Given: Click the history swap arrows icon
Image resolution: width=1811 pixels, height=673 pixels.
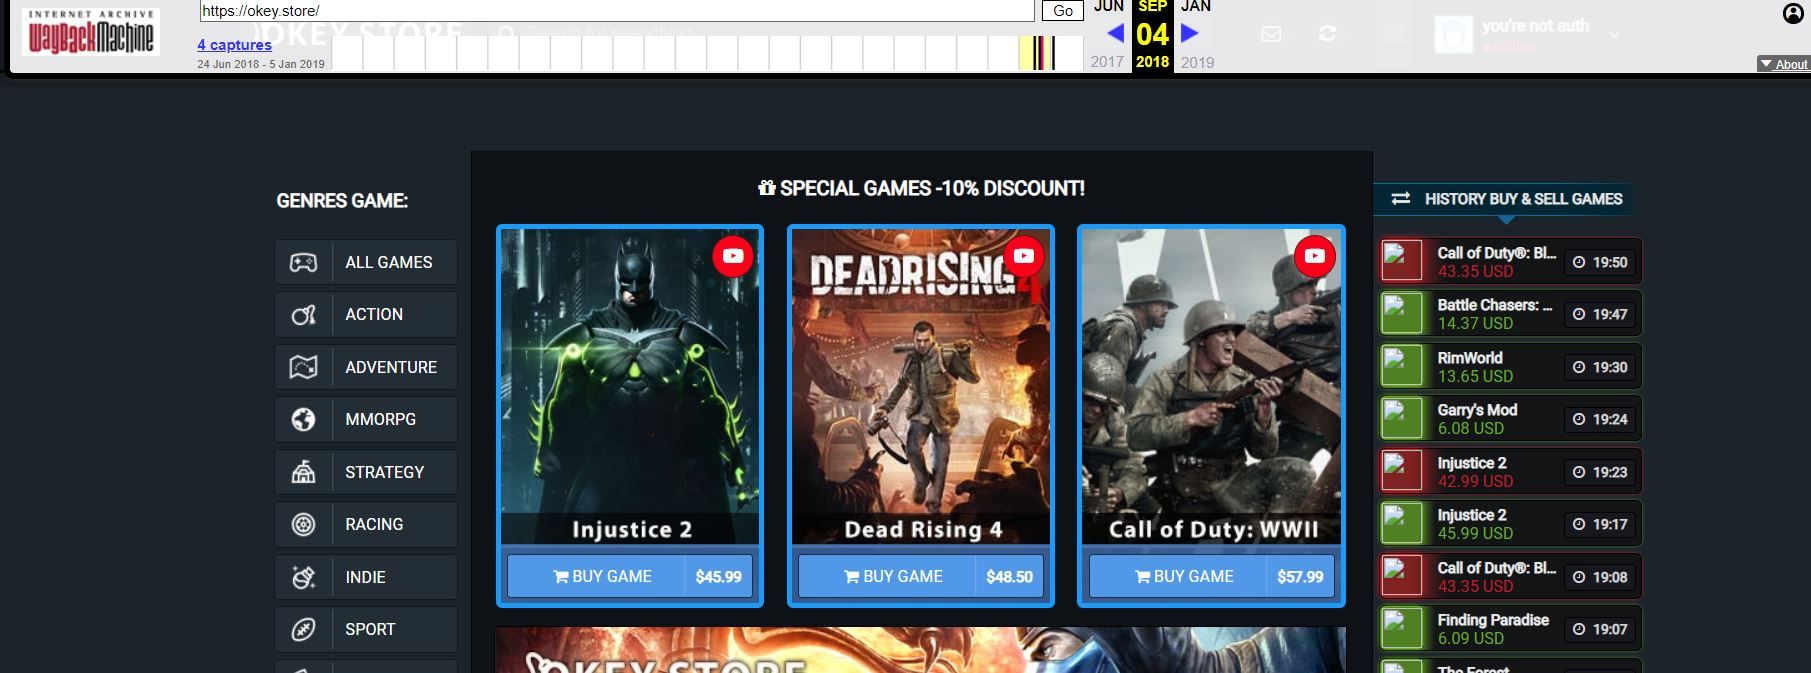Looking at the screenshot, I should (x=1400, y=199).
